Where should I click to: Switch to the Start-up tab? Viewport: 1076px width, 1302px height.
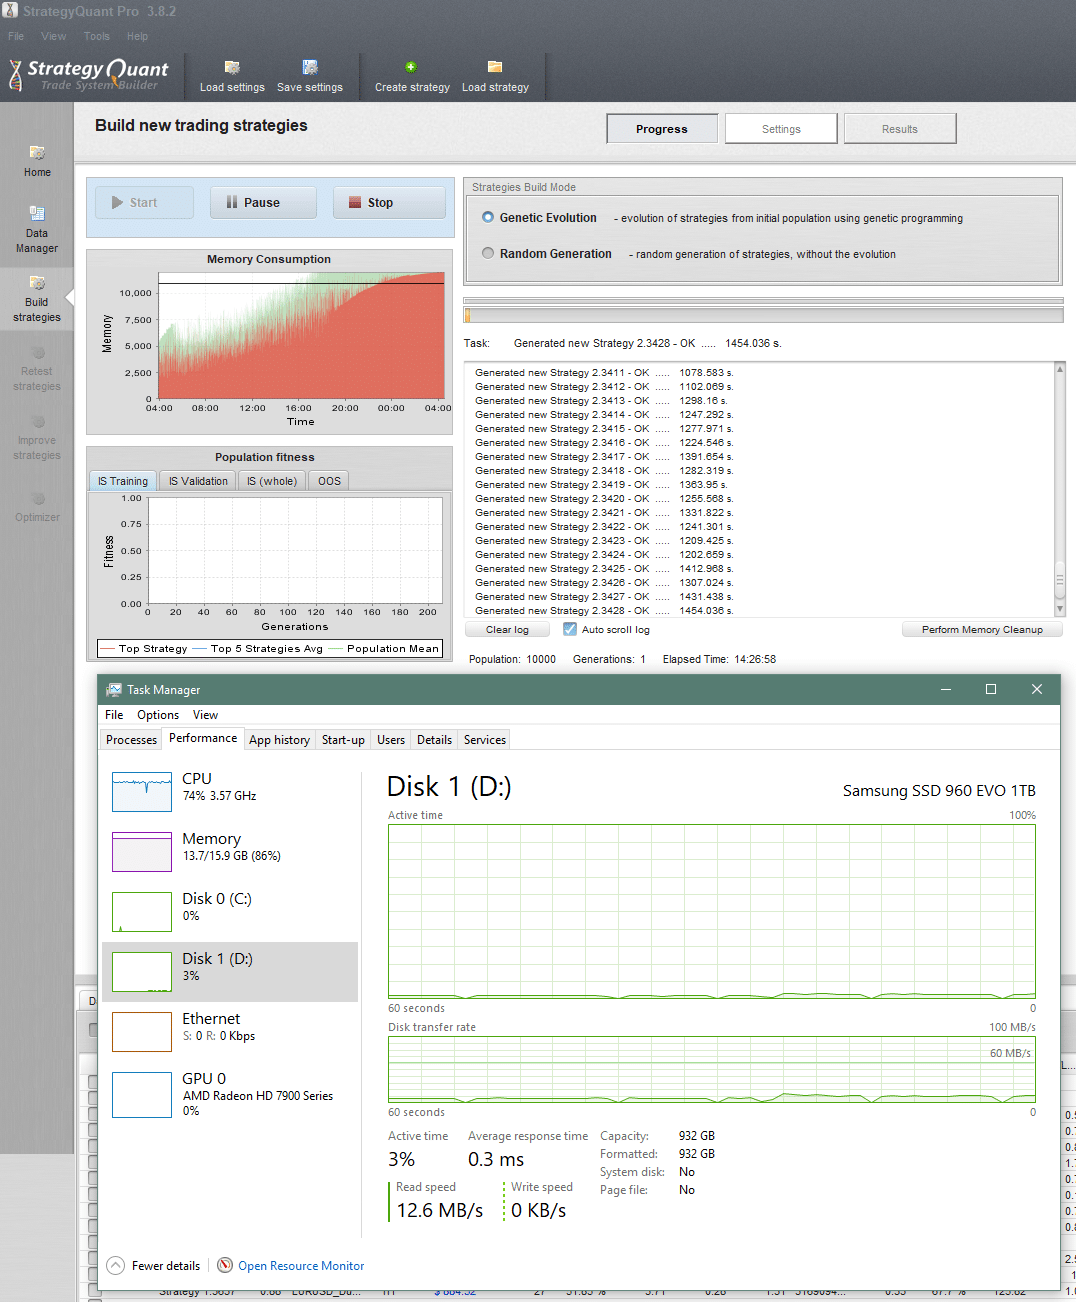[343, 739]
